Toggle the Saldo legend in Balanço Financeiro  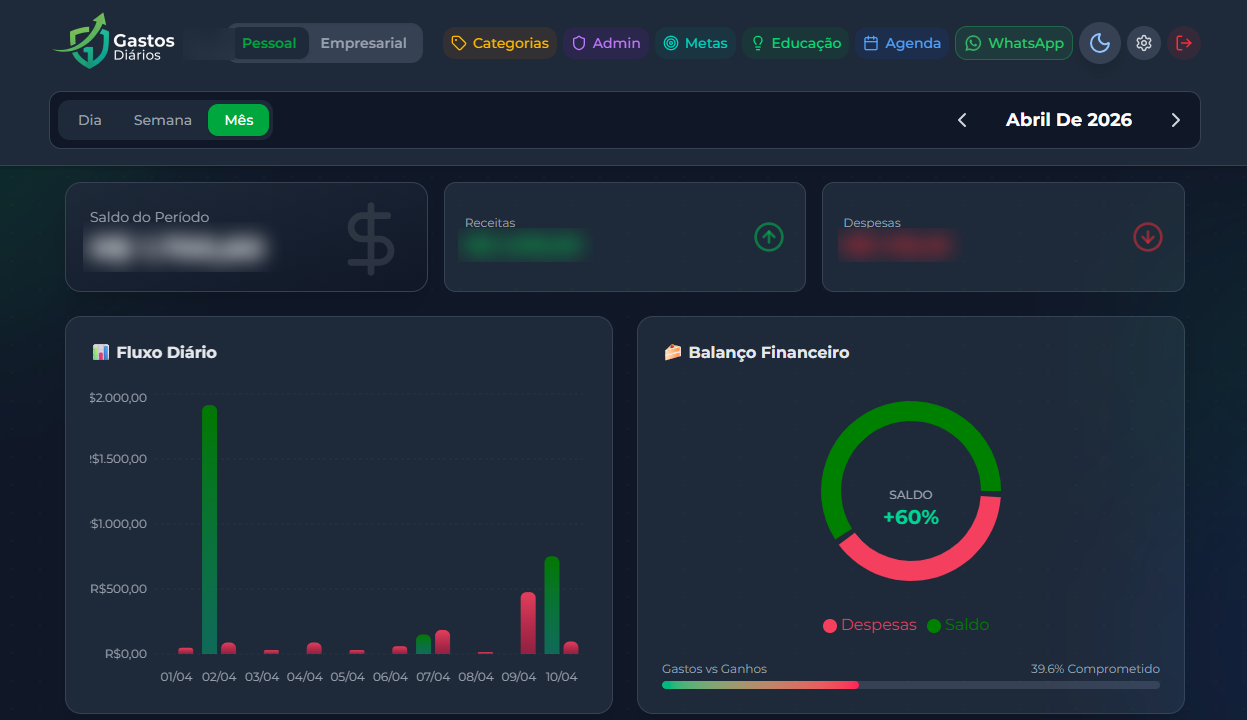(x=958, y=625)
